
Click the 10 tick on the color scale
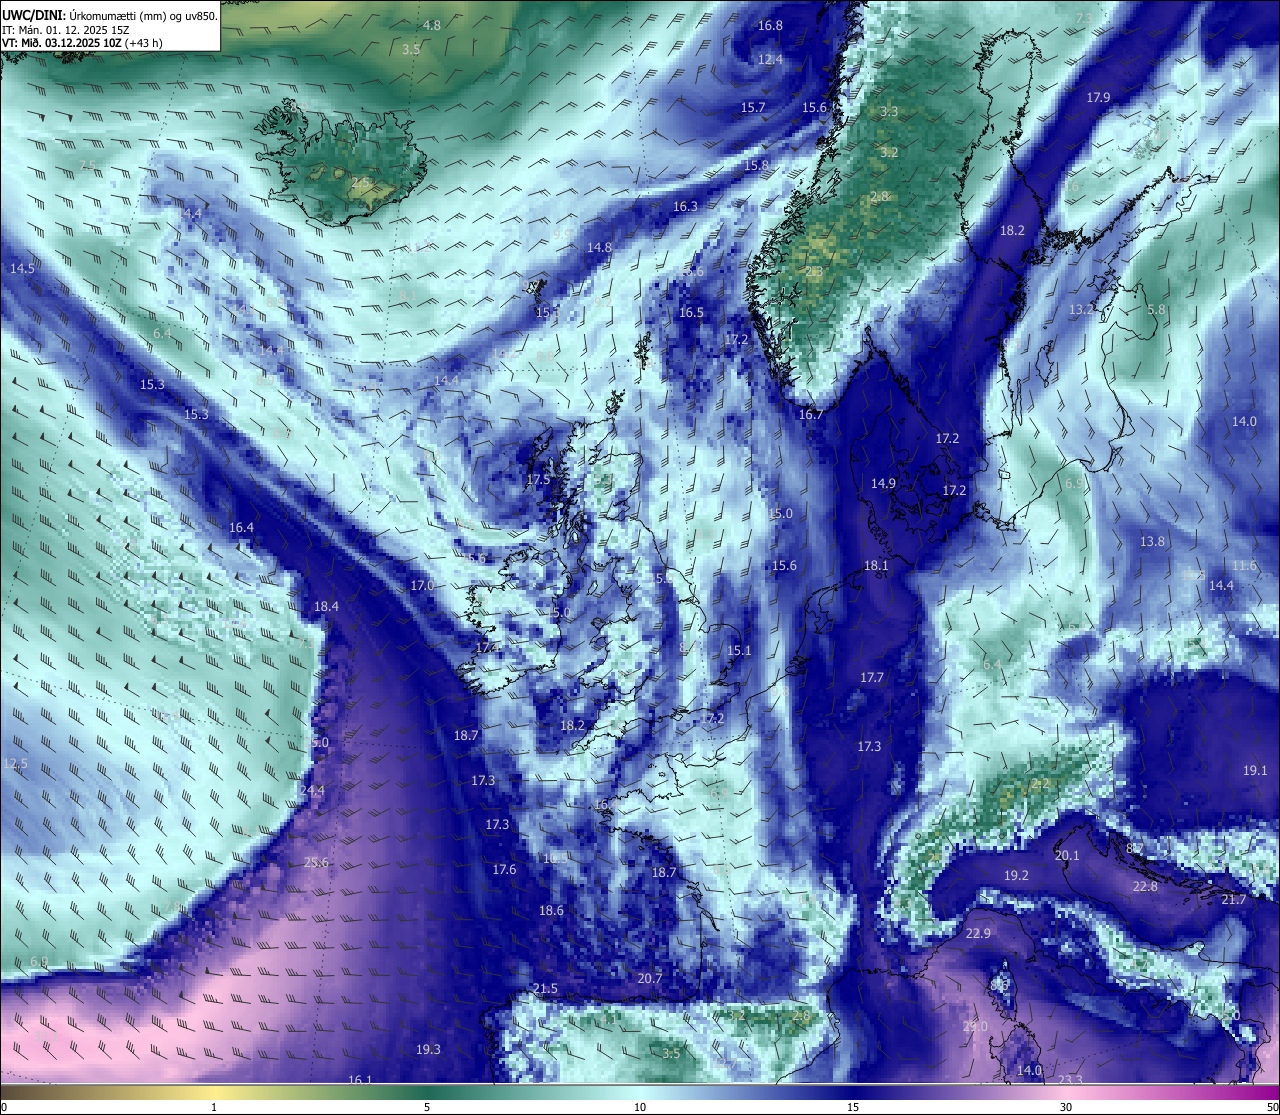coord(640,1107)
